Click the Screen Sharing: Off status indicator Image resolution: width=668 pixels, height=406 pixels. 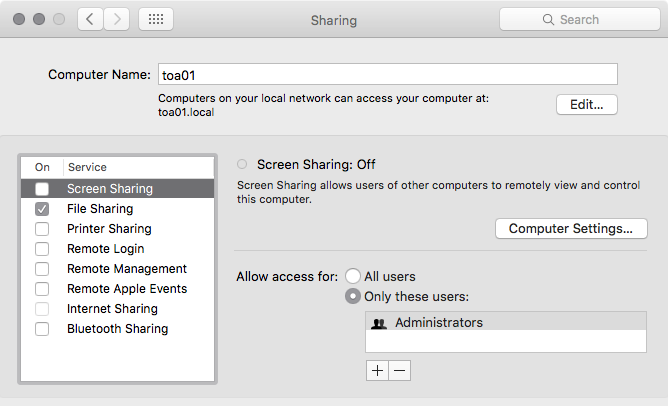click(x=242, y=164)
